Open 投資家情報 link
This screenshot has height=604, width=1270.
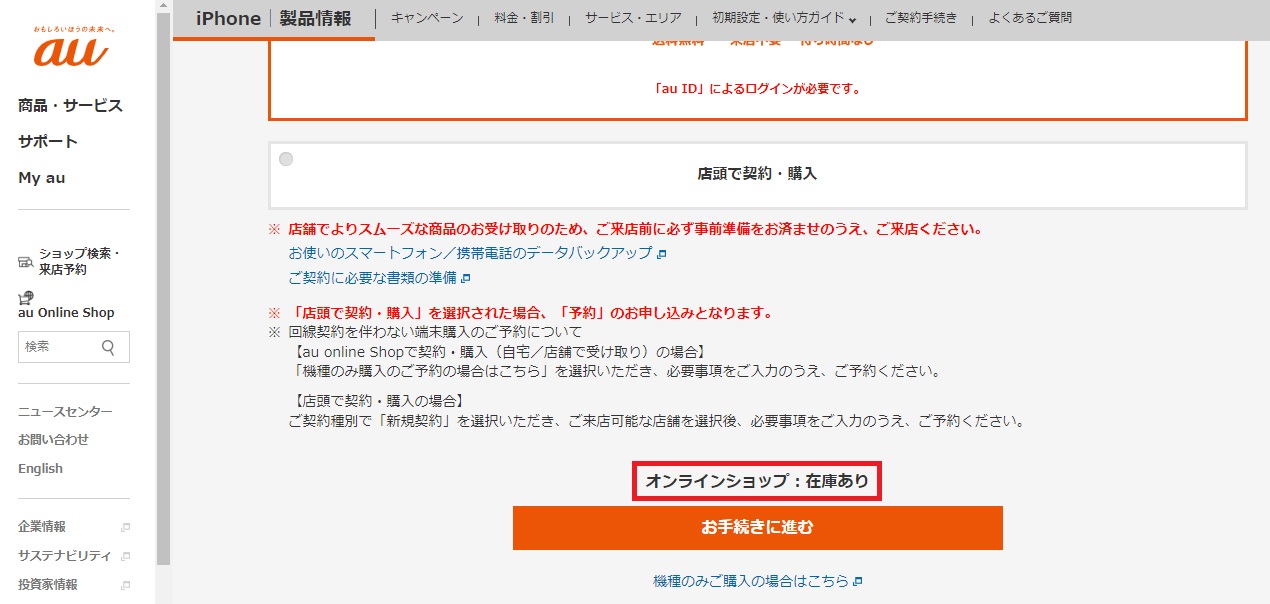[x=48, y=585]
